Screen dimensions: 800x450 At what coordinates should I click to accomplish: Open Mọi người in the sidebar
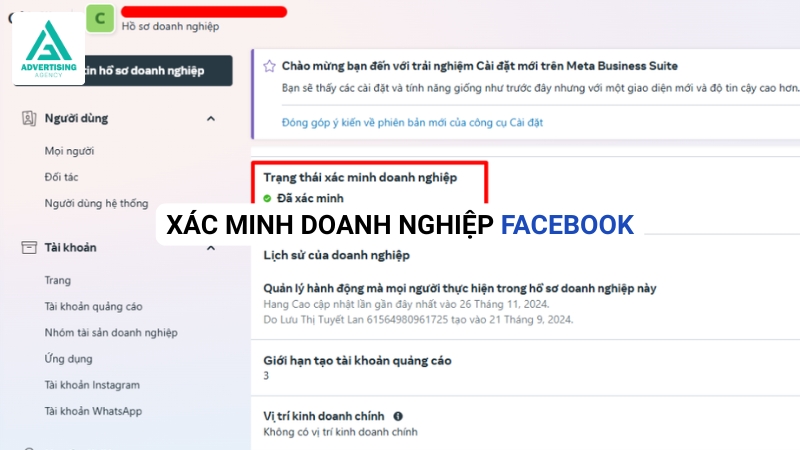(x=69, y=151)
